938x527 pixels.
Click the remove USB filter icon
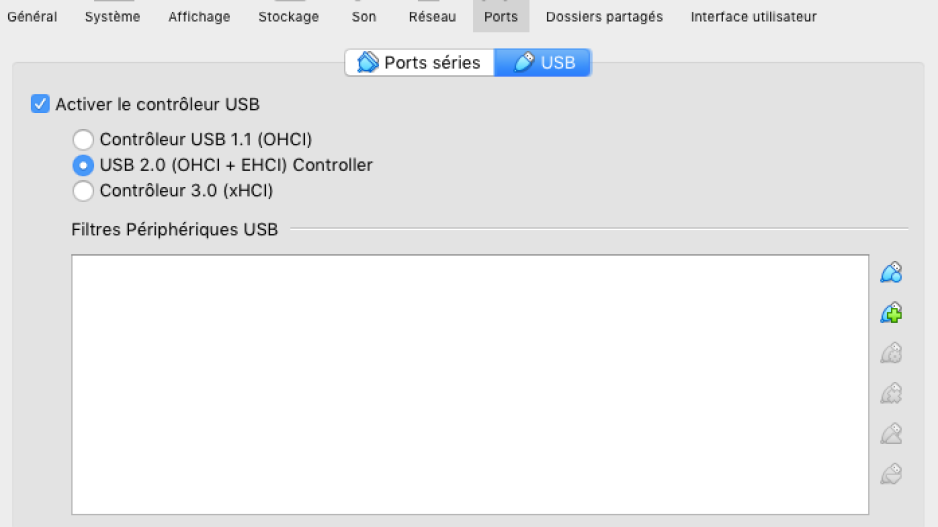click(x=891, y=394)
